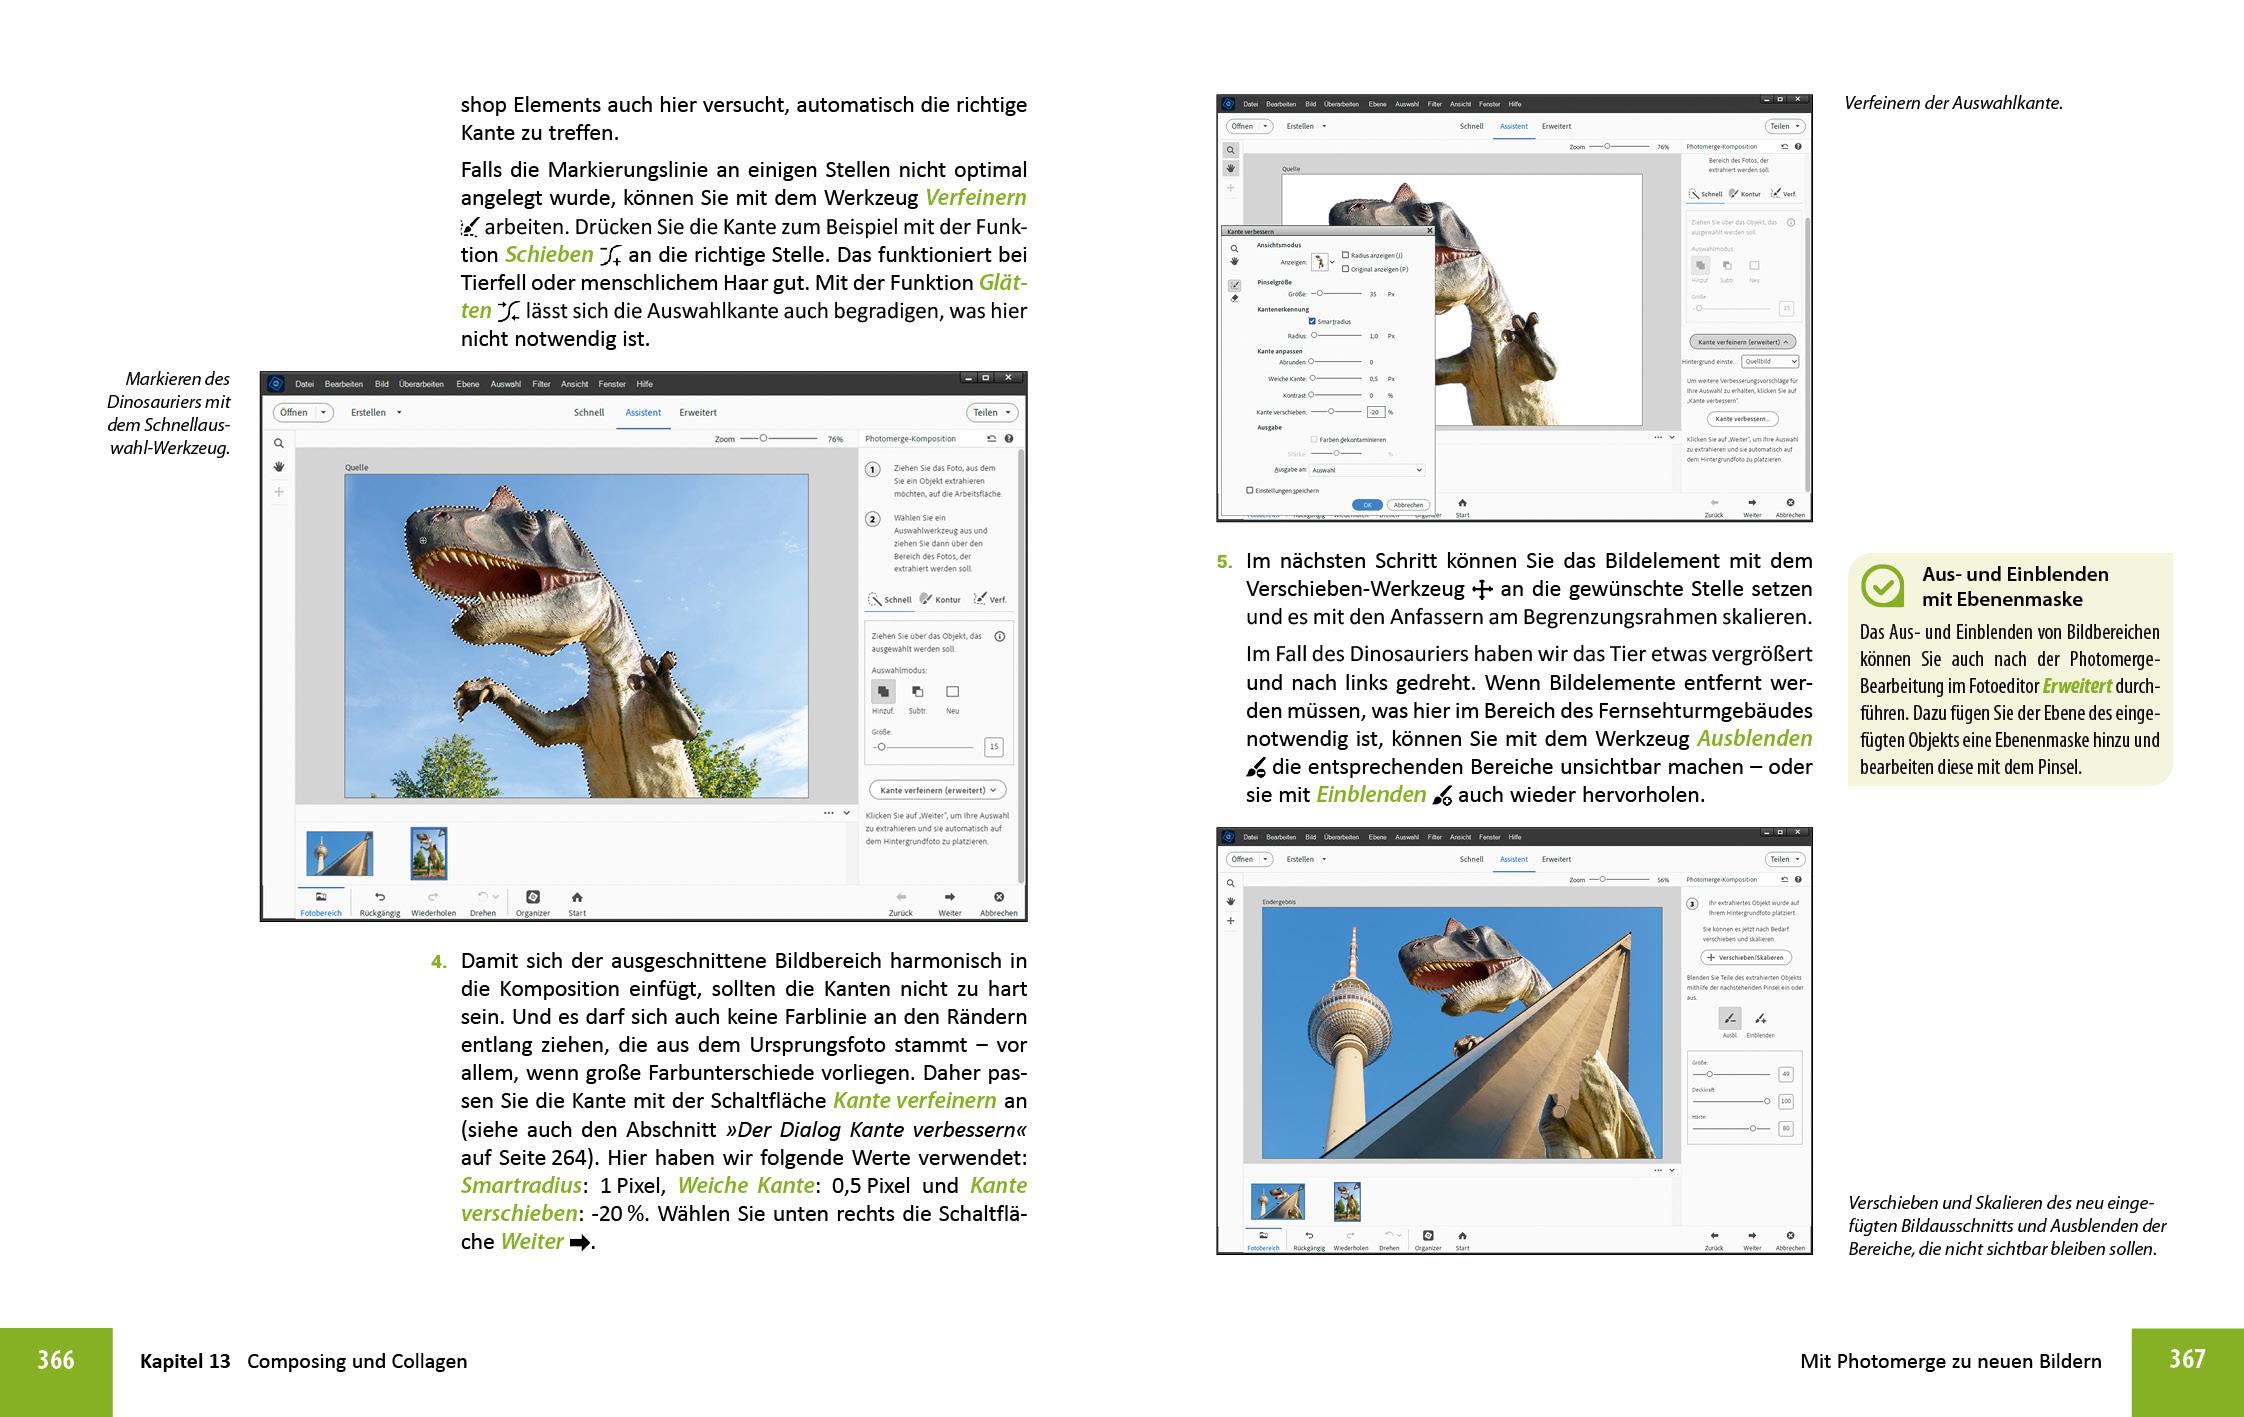Image resolution: width=2244 pixels, height=1417 pixels.
Task: Switch to the Erweitert tab
Action: (698, 412)
